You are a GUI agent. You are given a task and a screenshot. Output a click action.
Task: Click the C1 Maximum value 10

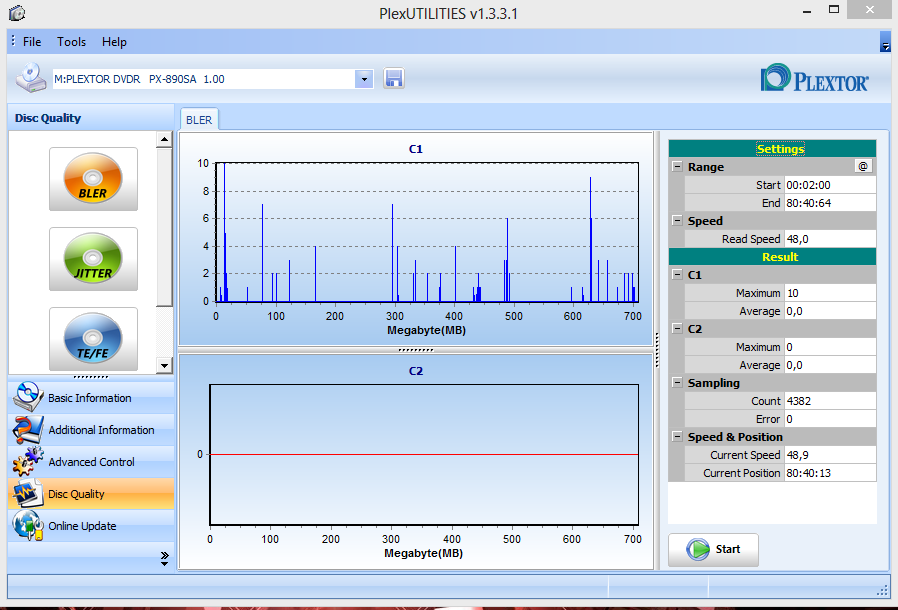[x=830, y=293]
